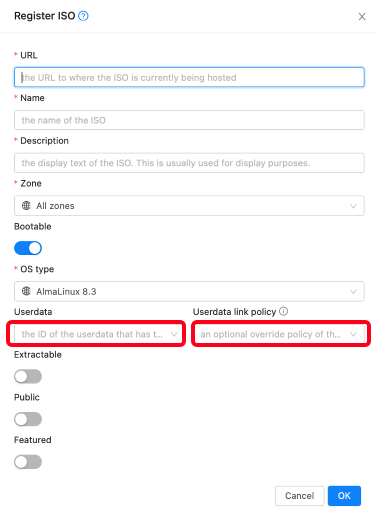Image resolution: width=377 pixels, height=520 pixels.
Task: Expand the AlmaLinux 8.3 OS type selector
Action: [189, 291]
